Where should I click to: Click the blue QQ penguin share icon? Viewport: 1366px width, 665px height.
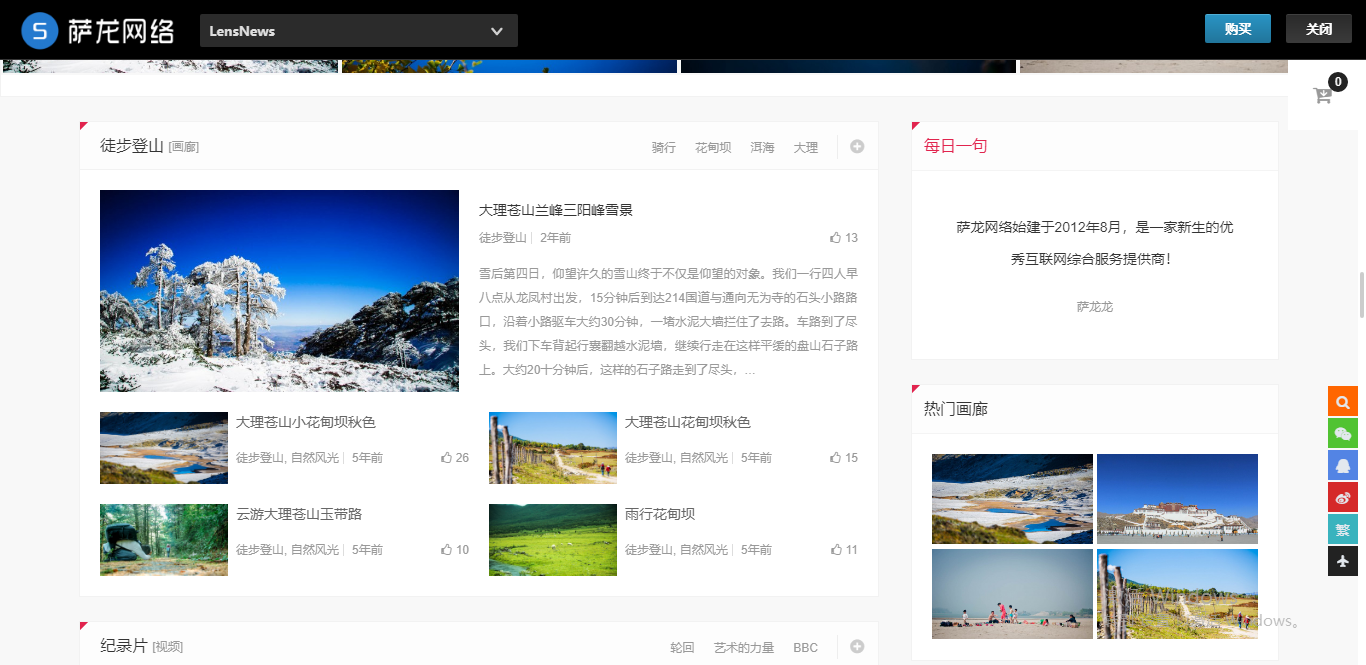pyautogui.click(x=1343, y=465)
